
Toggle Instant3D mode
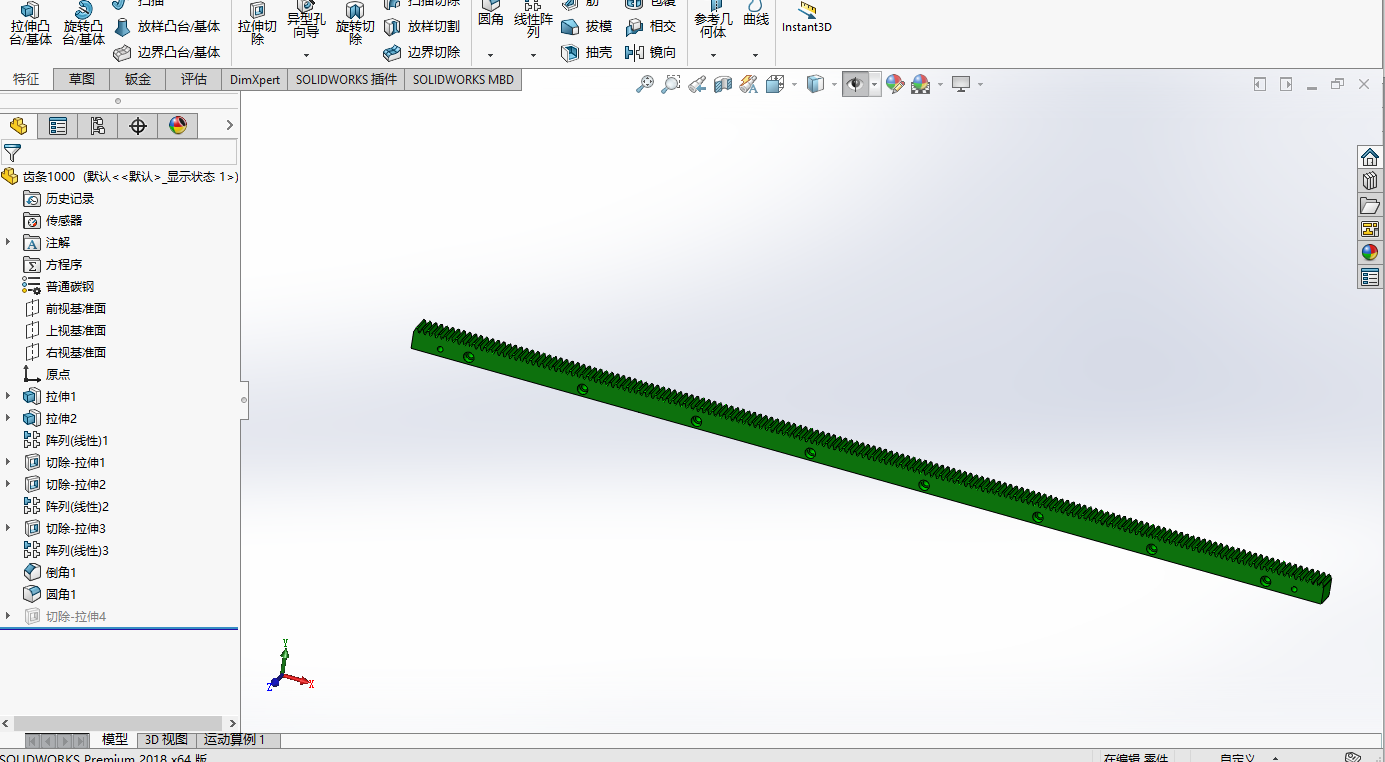[806, 18]
